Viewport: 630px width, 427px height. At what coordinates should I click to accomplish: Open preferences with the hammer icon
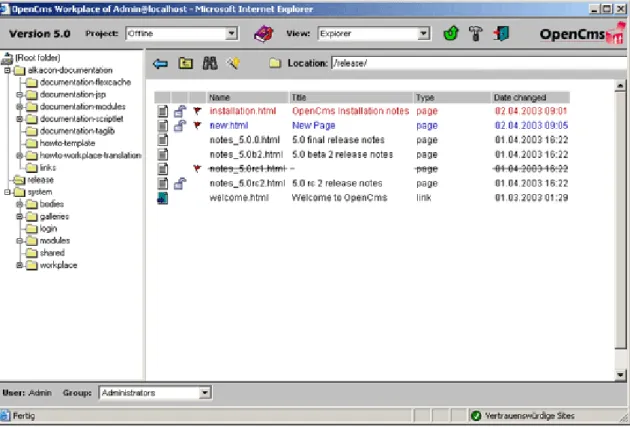pyautogui.click(x=476, y=34)
